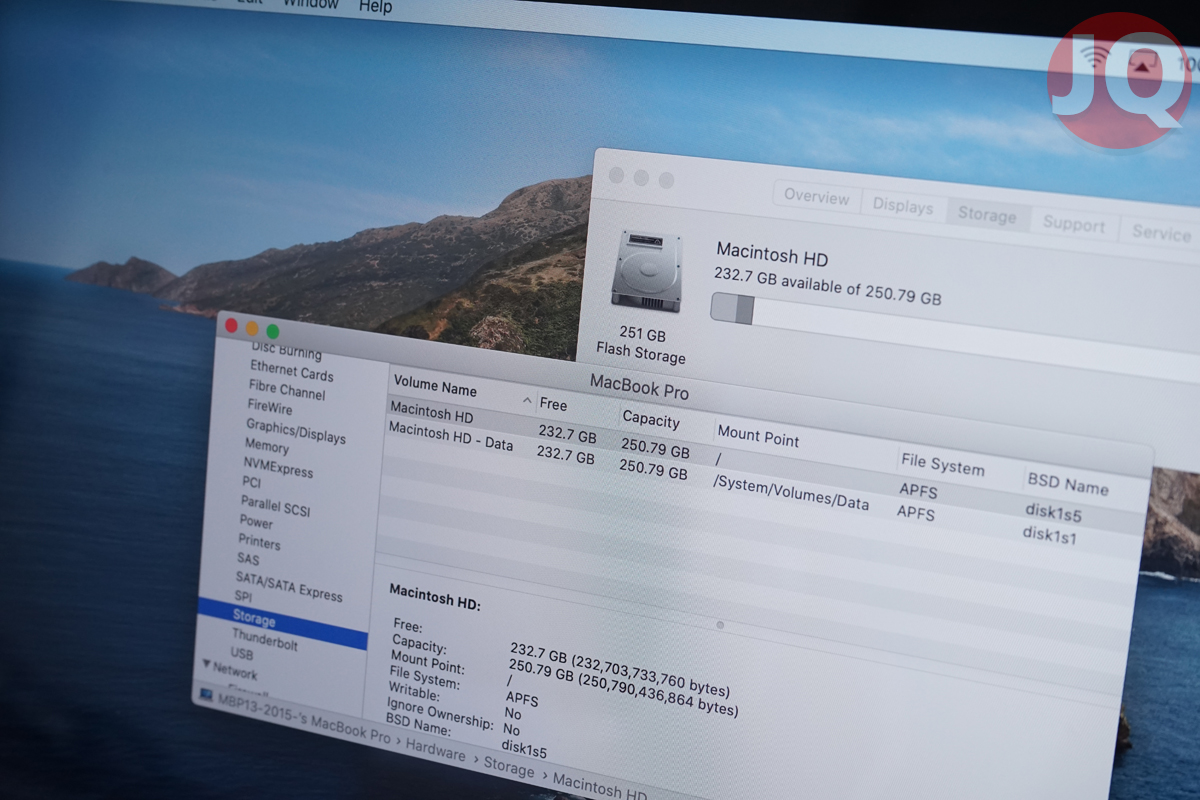Select Thunderbolt in the sidebar
1200x800 pixels.
coord(265,639)
